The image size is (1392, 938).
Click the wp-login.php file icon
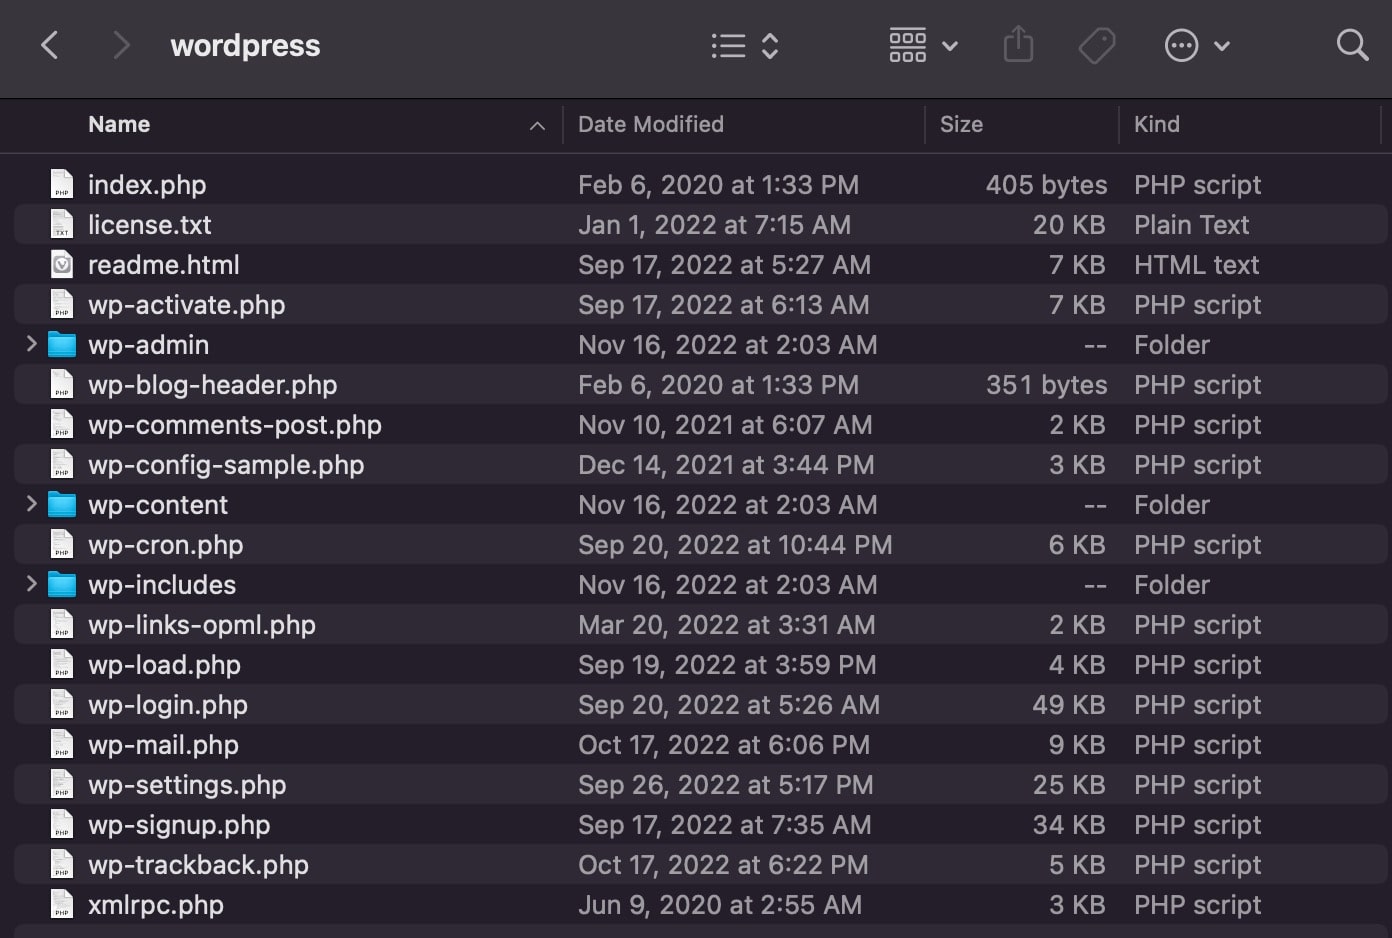pos(62,704)
